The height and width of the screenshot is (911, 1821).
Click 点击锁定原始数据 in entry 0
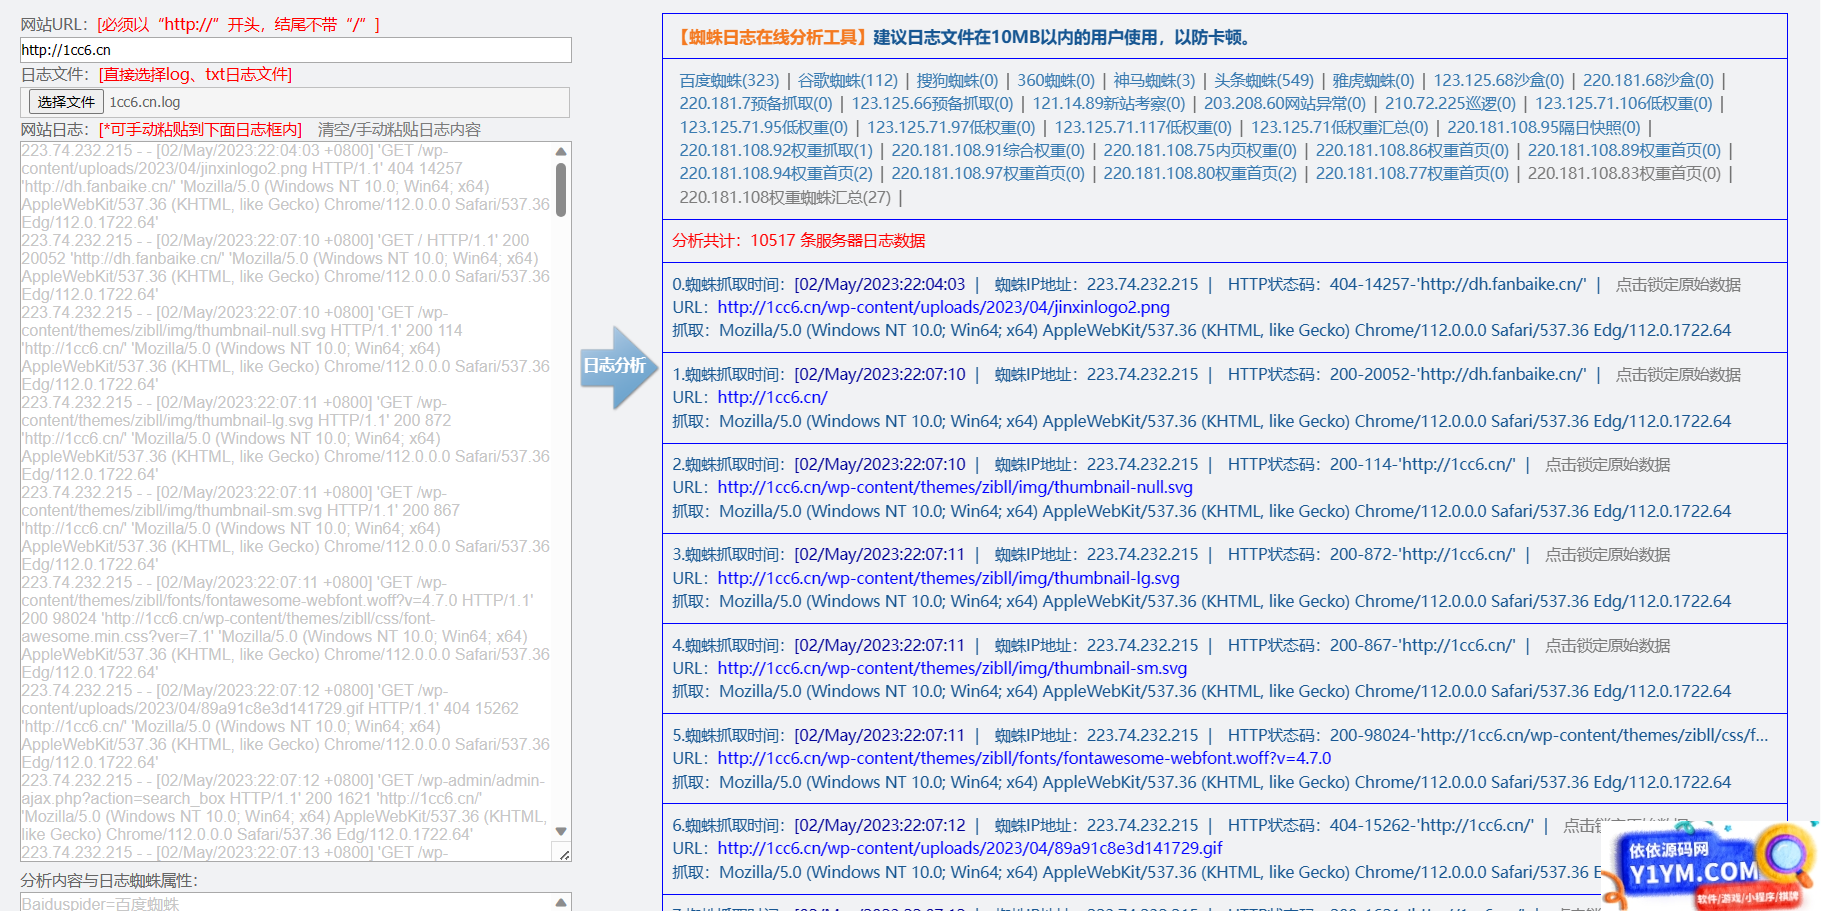(1678, 284)
